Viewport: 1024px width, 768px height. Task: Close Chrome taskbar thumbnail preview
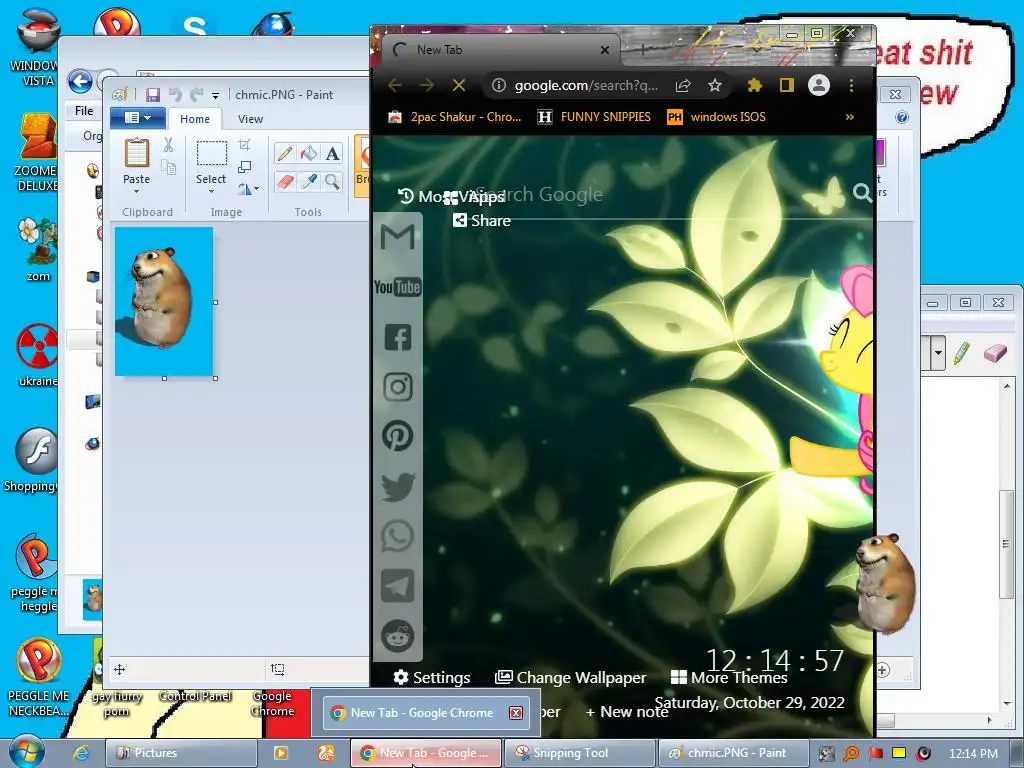[516, 712]
